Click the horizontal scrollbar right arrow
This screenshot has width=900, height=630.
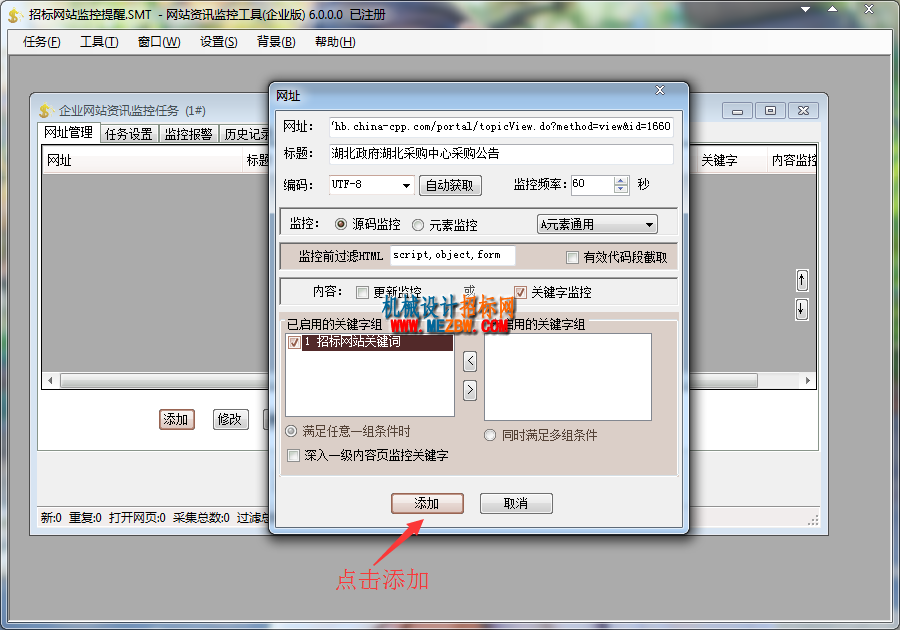tap(808, 380)
